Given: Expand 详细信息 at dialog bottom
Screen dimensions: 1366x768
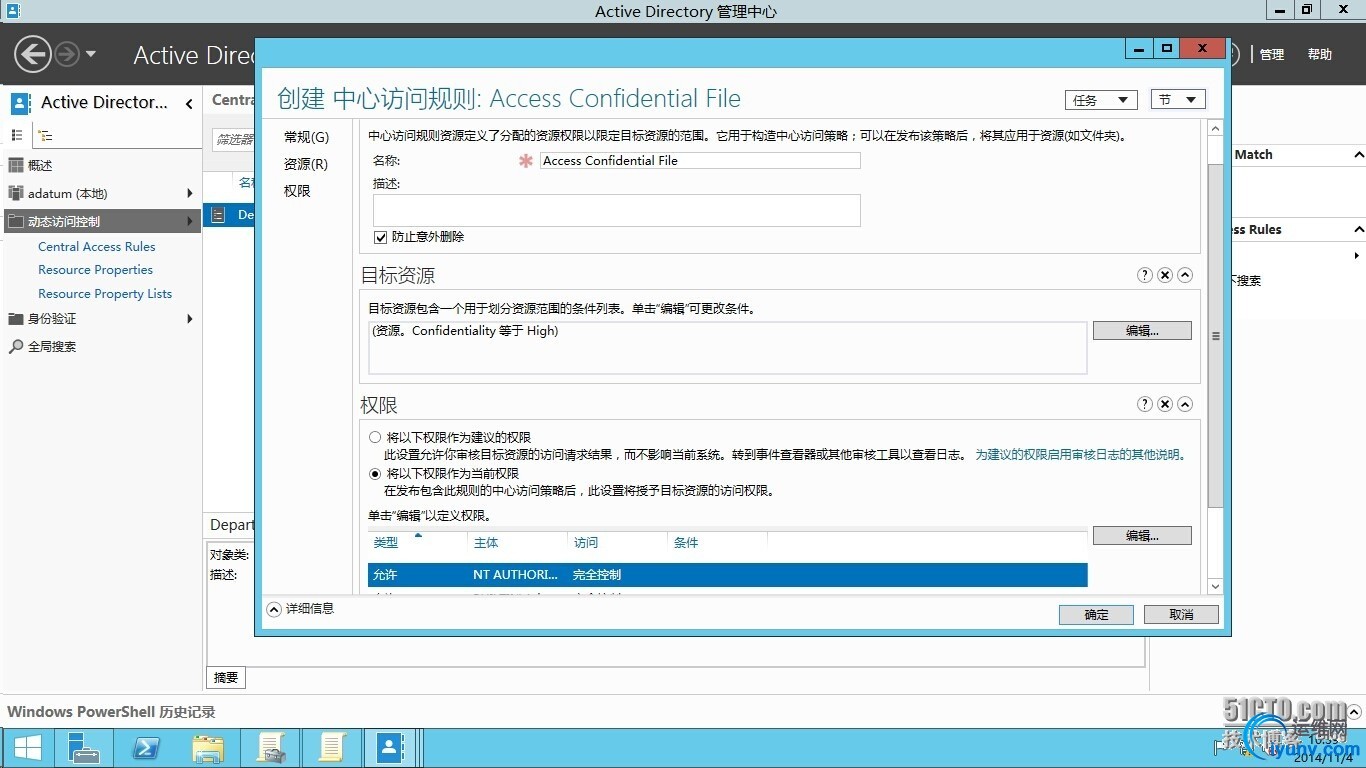Looking at the screenshot, I should tap(300, 608).
